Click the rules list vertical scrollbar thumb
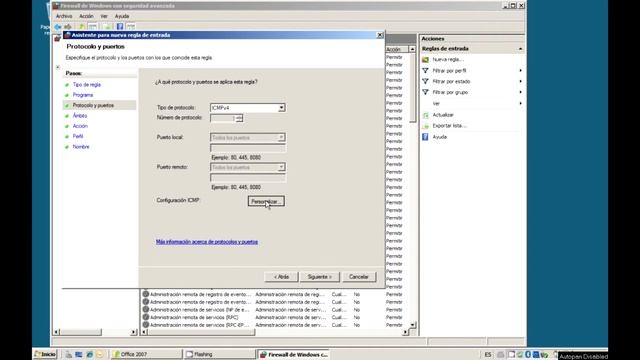The image size is (640, 360). tap(412, 87)
